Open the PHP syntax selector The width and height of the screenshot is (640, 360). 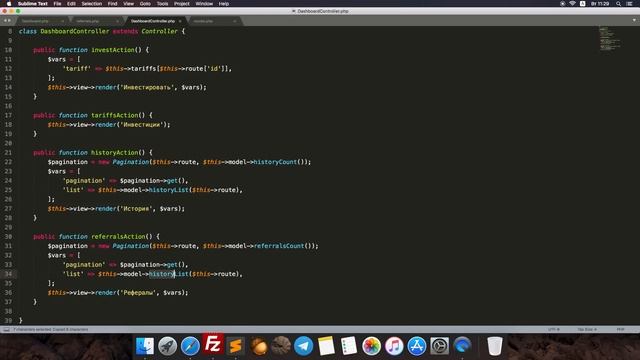click(x=620, y=329)
